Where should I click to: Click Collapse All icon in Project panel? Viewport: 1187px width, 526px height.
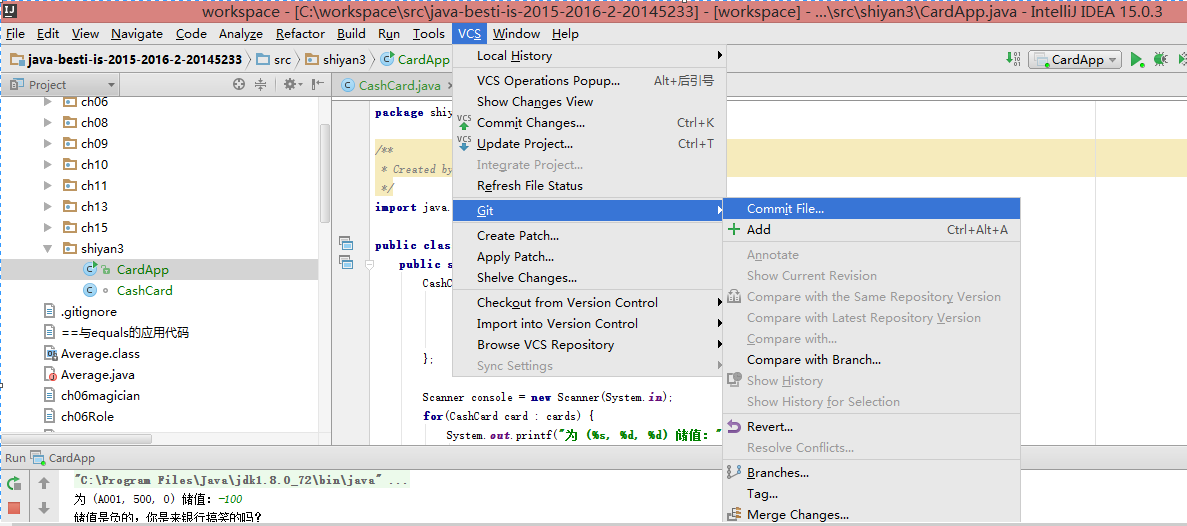260,85
